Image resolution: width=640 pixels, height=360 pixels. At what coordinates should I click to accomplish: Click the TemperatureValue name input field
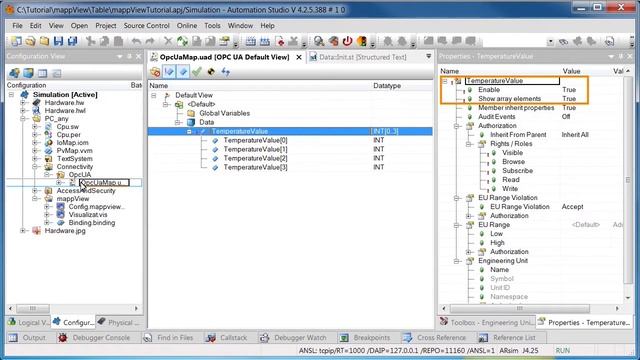(x=512, y=81)
